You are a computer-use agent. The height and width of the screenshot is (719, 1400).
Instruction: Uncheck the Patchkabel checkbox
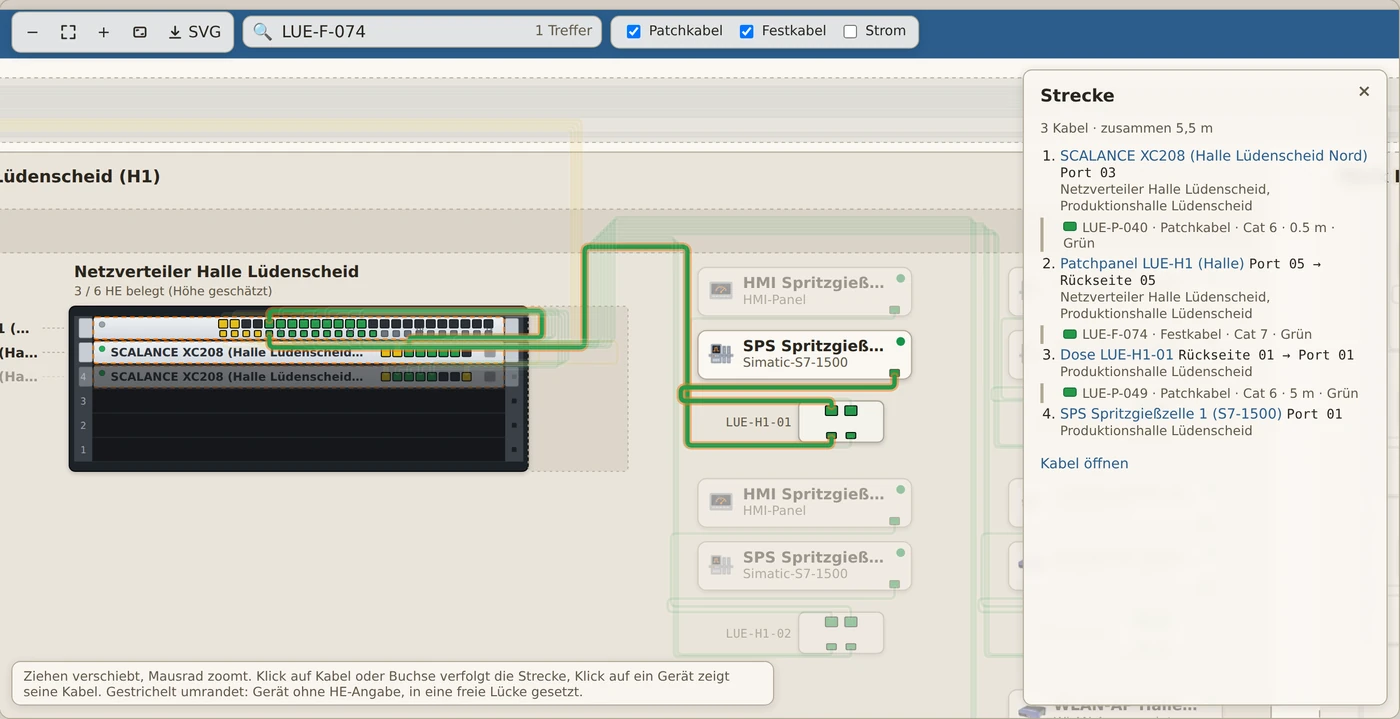(633, 32)
